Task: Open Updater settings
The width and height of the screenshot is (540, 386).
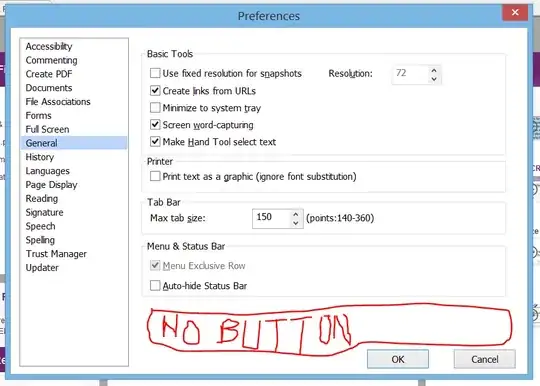Action: click(42, 268)
